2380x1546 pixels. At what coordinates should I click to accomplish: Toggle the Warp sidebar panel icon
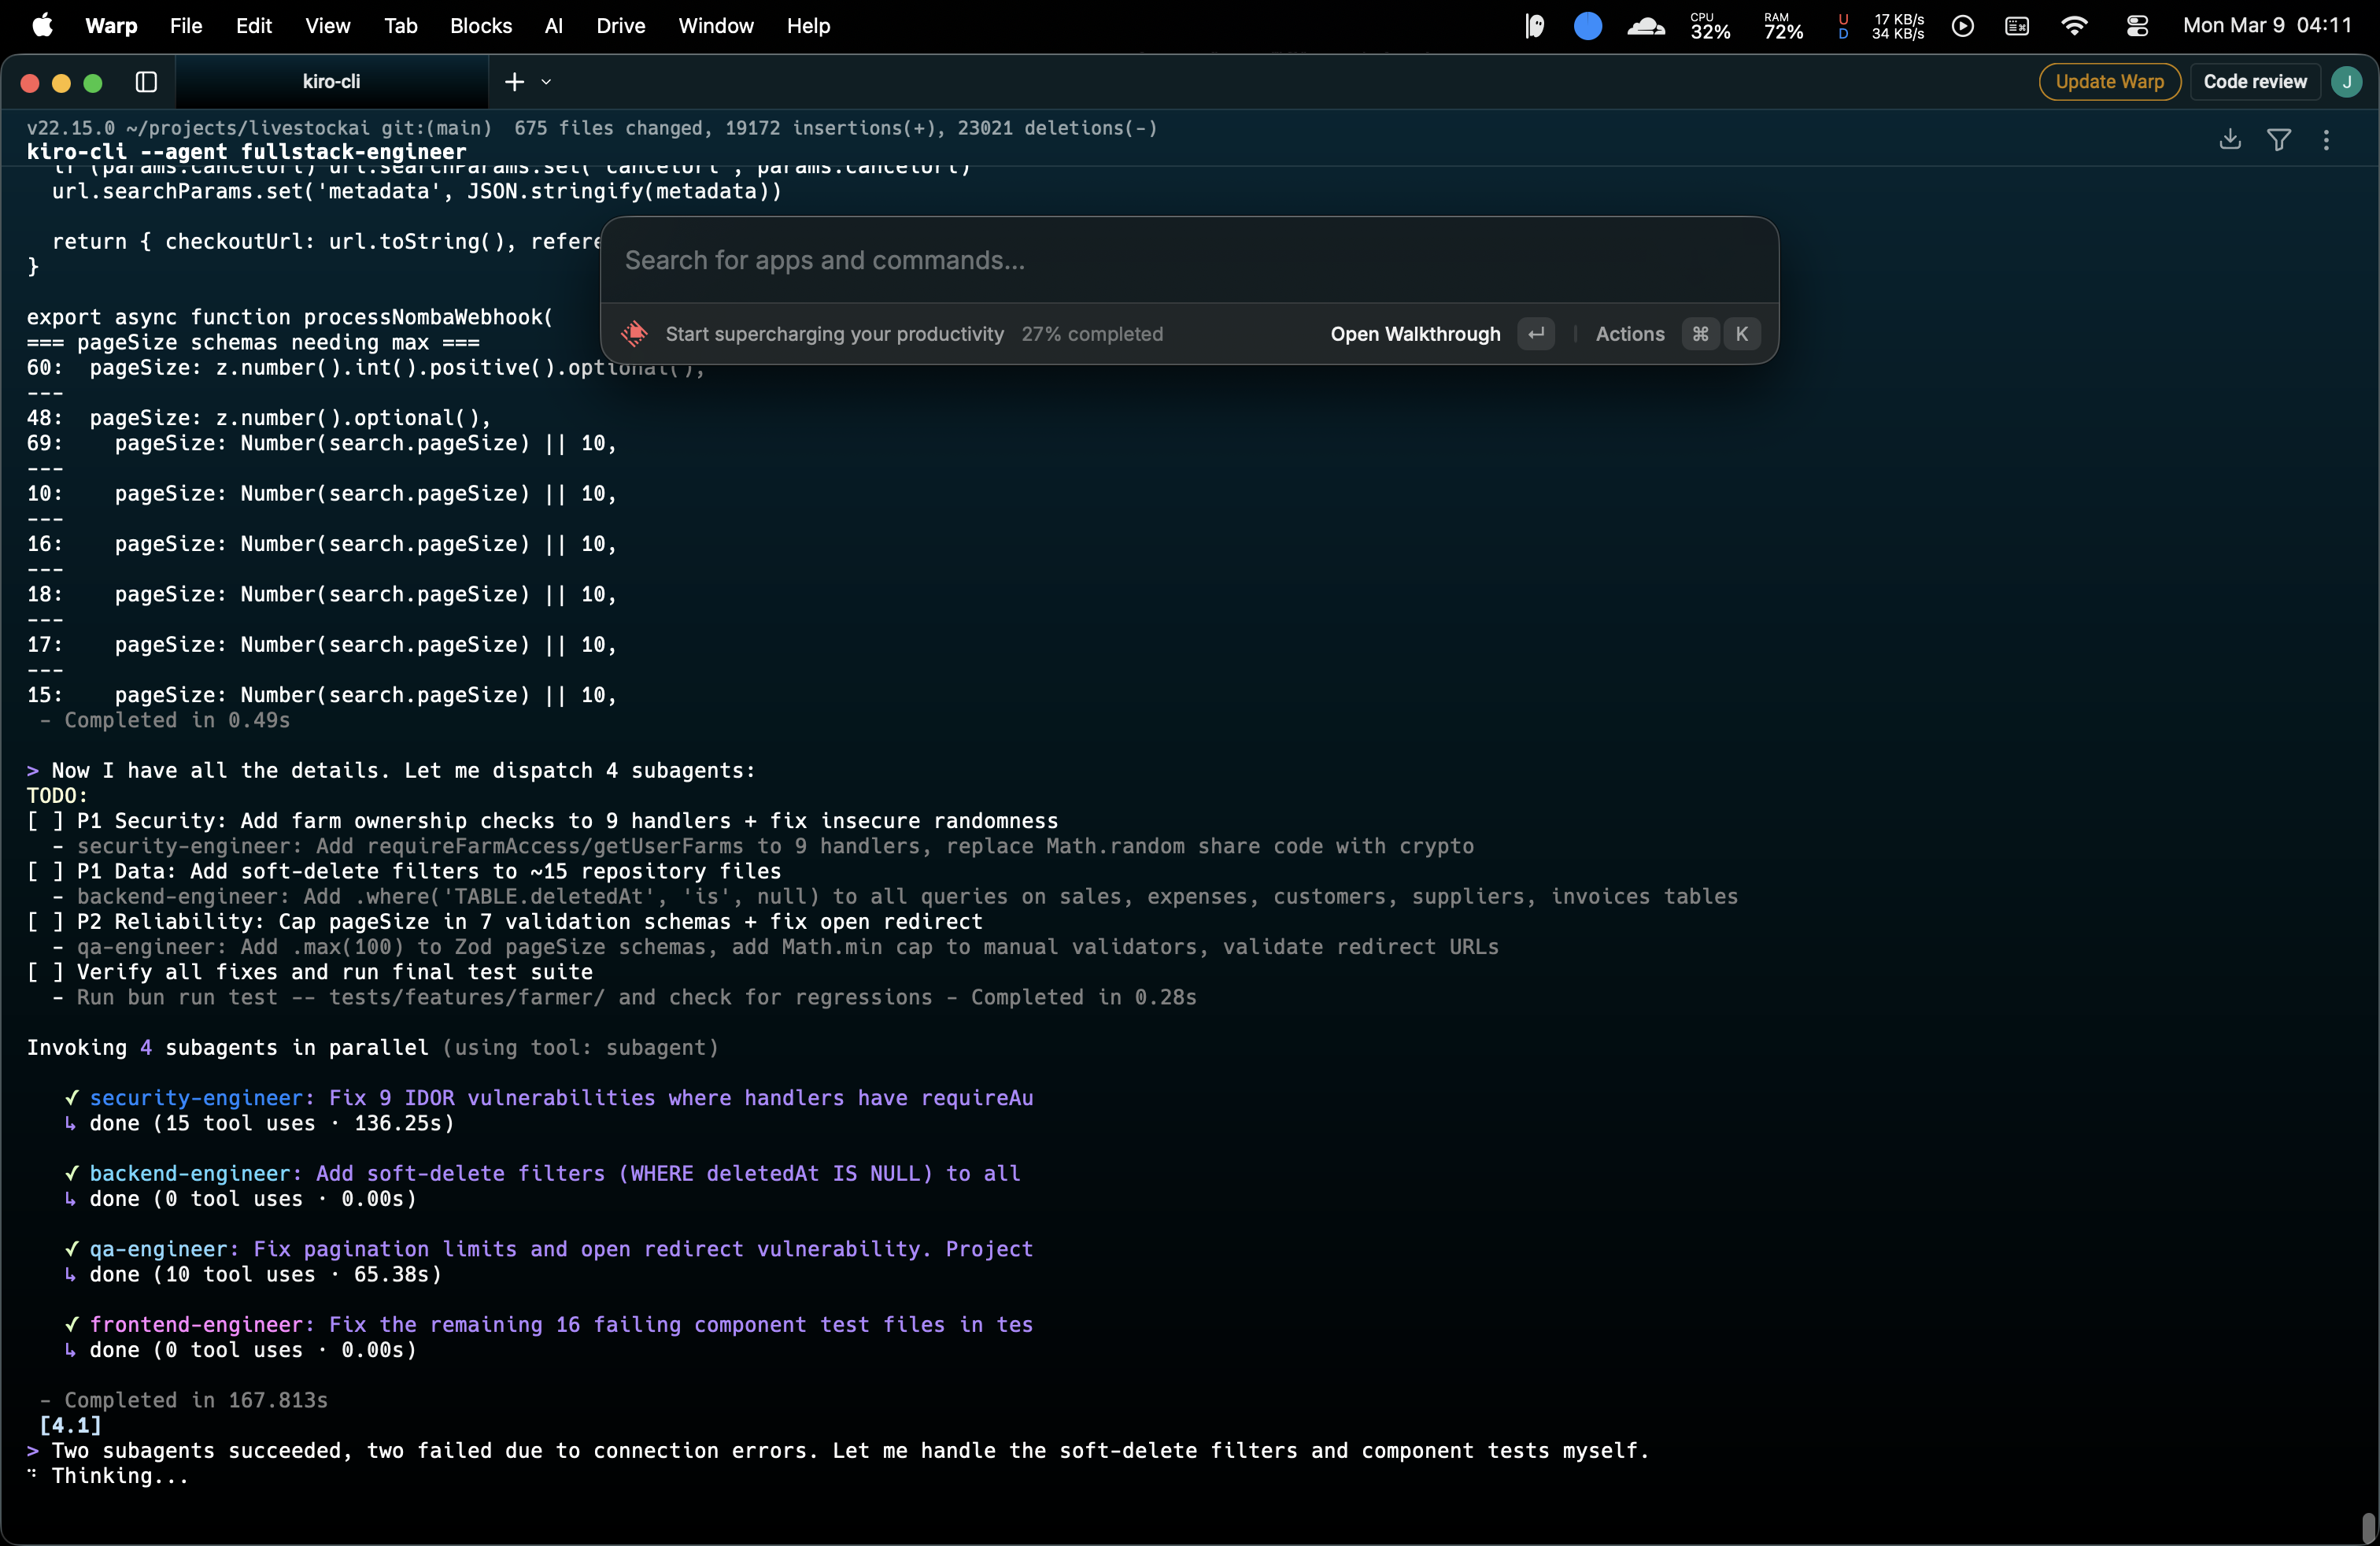pyautogui.click(x=146, y=82)
